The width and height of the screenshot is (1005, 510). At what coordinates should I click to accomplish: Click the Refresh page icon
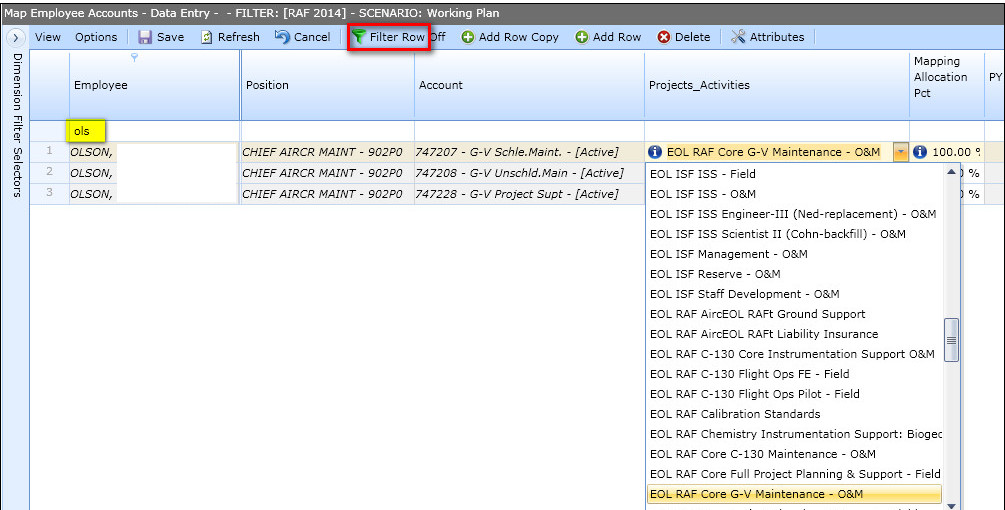coord(206,37)
